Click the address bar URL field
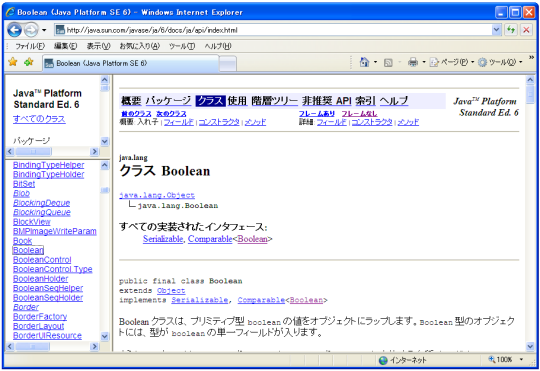 273,30
